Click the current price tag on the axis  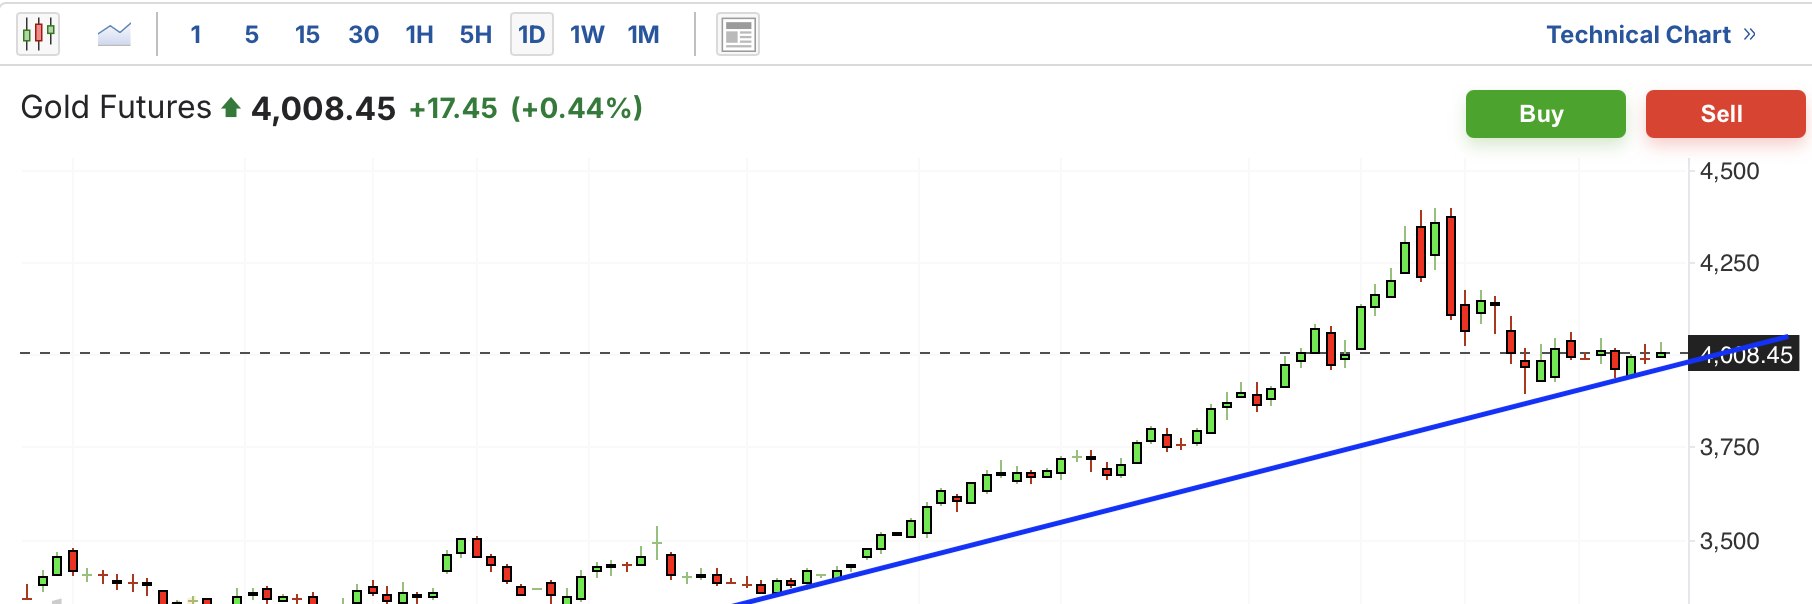pos(1744,354)
